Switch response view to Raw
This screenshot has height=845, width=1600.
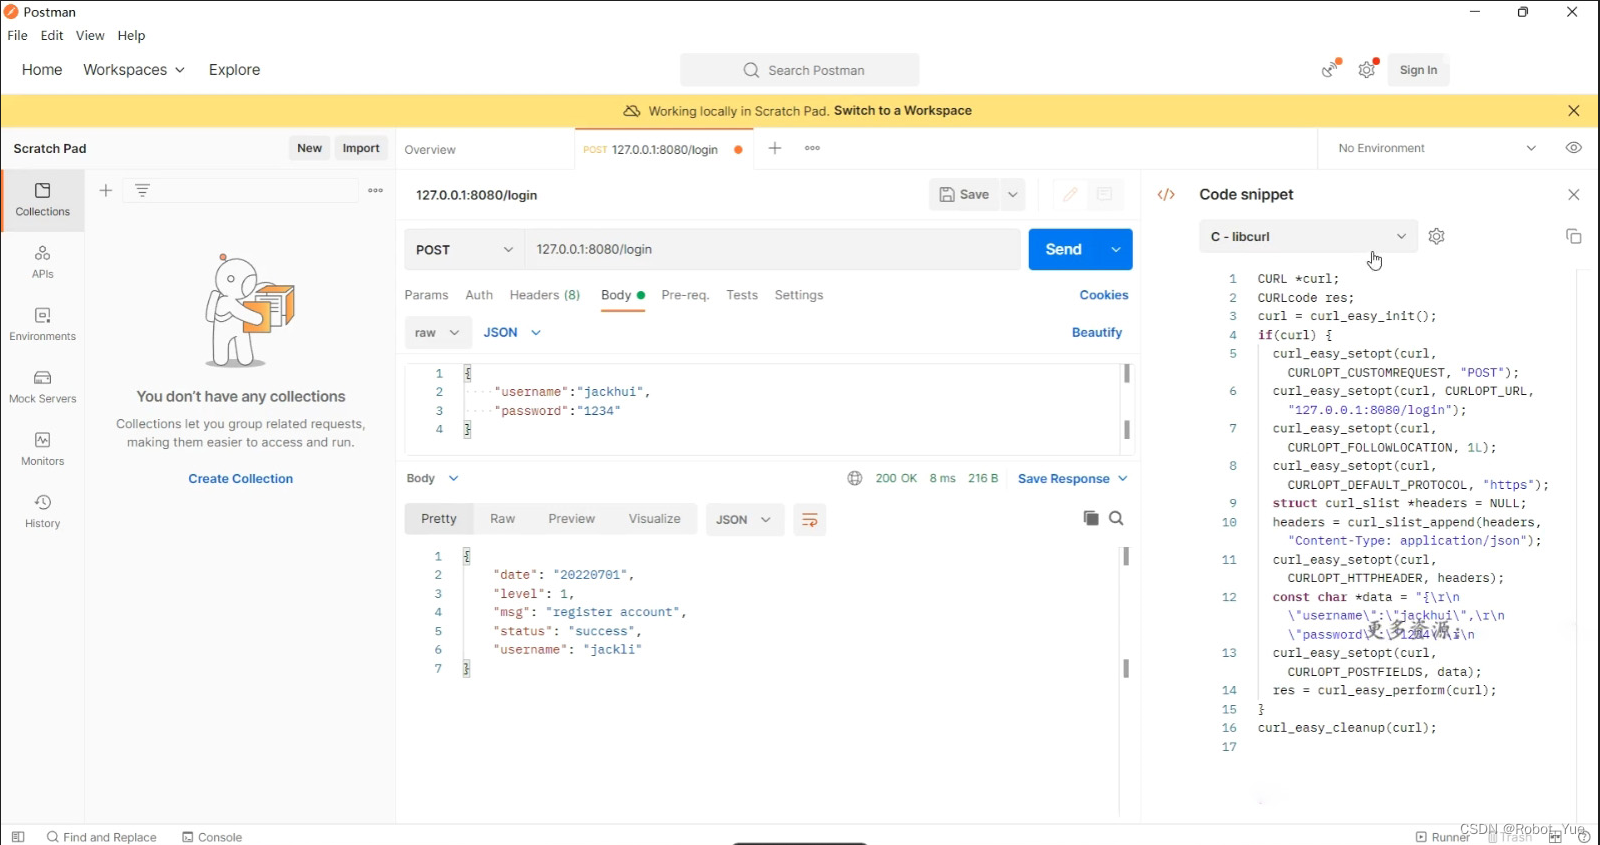(502, 519)
